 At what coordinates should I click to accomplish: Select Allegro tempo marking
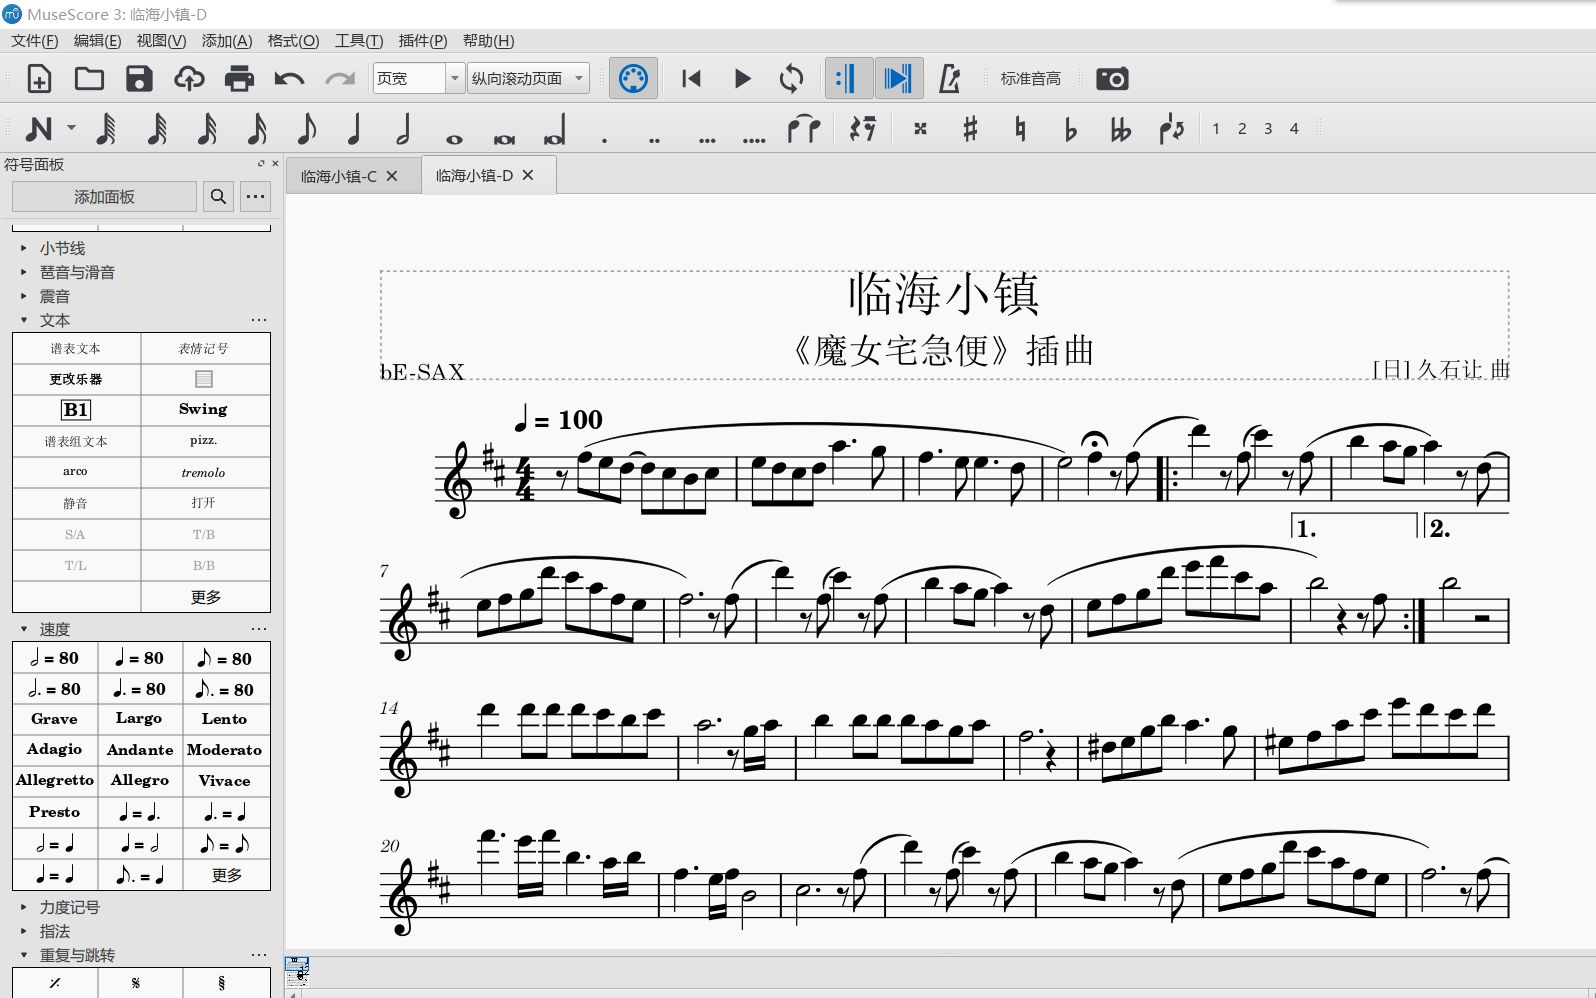140,780
